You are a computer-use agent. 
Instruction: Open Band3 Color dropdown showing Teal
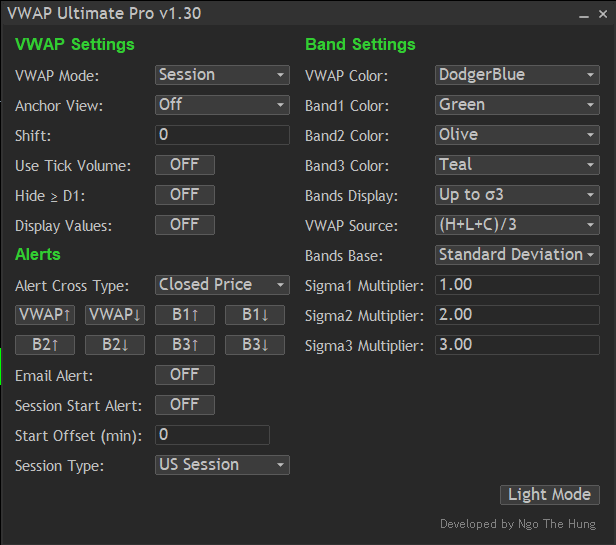click(x=517, y=165)
